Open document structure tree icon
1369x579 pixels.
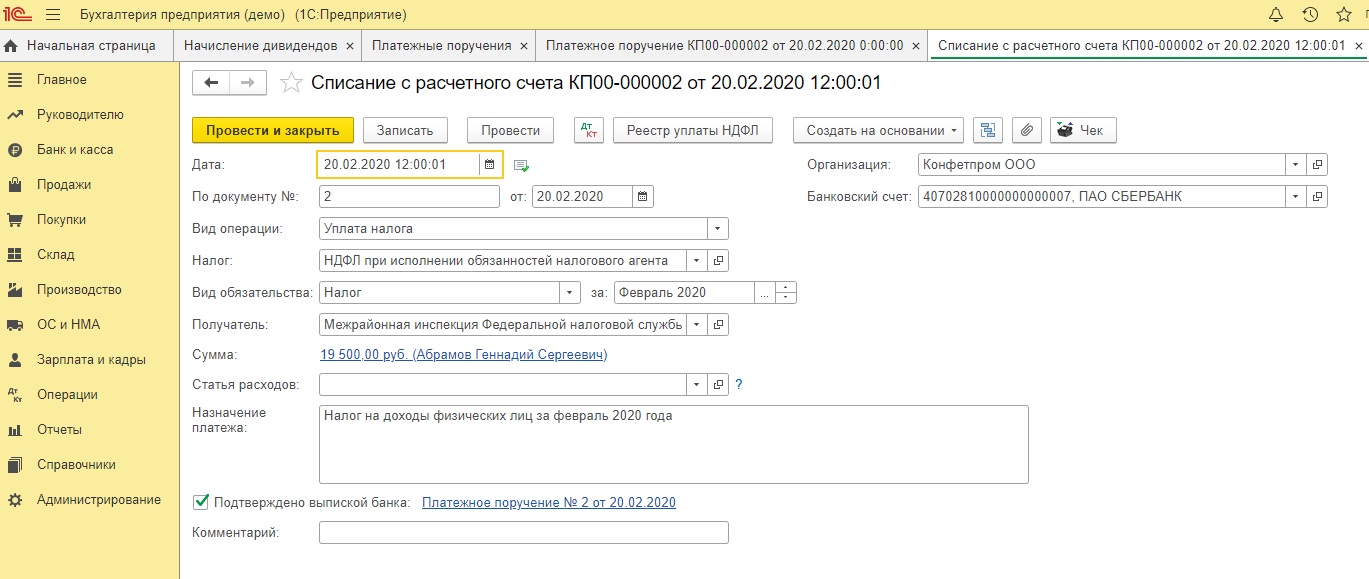[988, 130]
